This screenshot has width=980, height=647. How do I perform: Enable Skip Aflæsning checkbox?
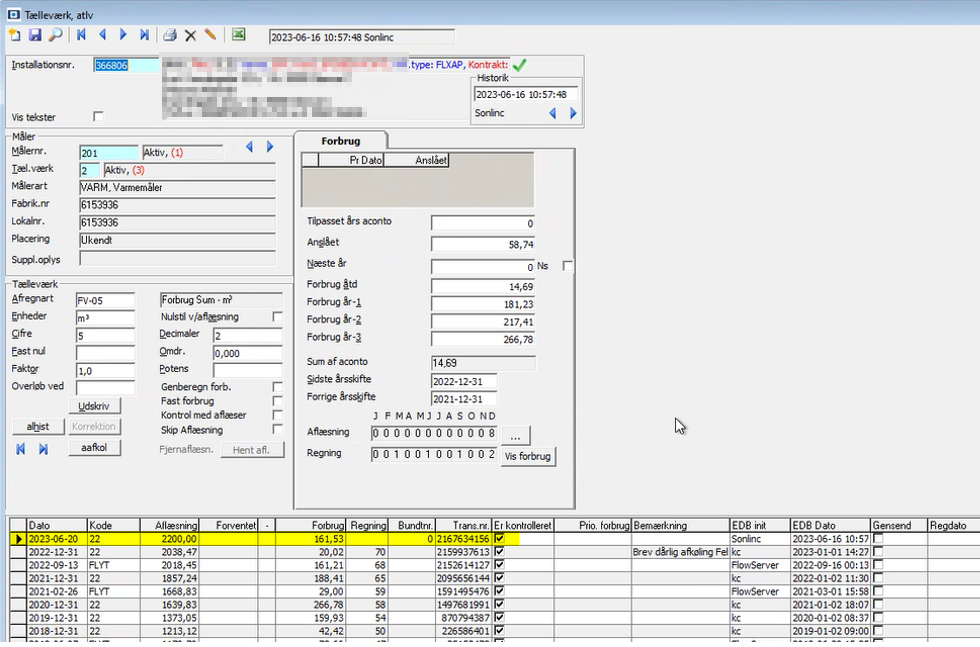(x=278, y=429)
